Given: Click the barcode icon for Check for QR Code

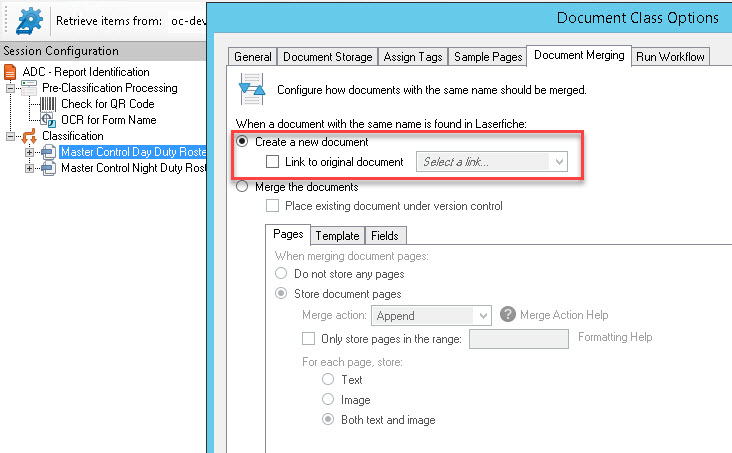Looking at the screenshot, I should click(x=48, y=104).
